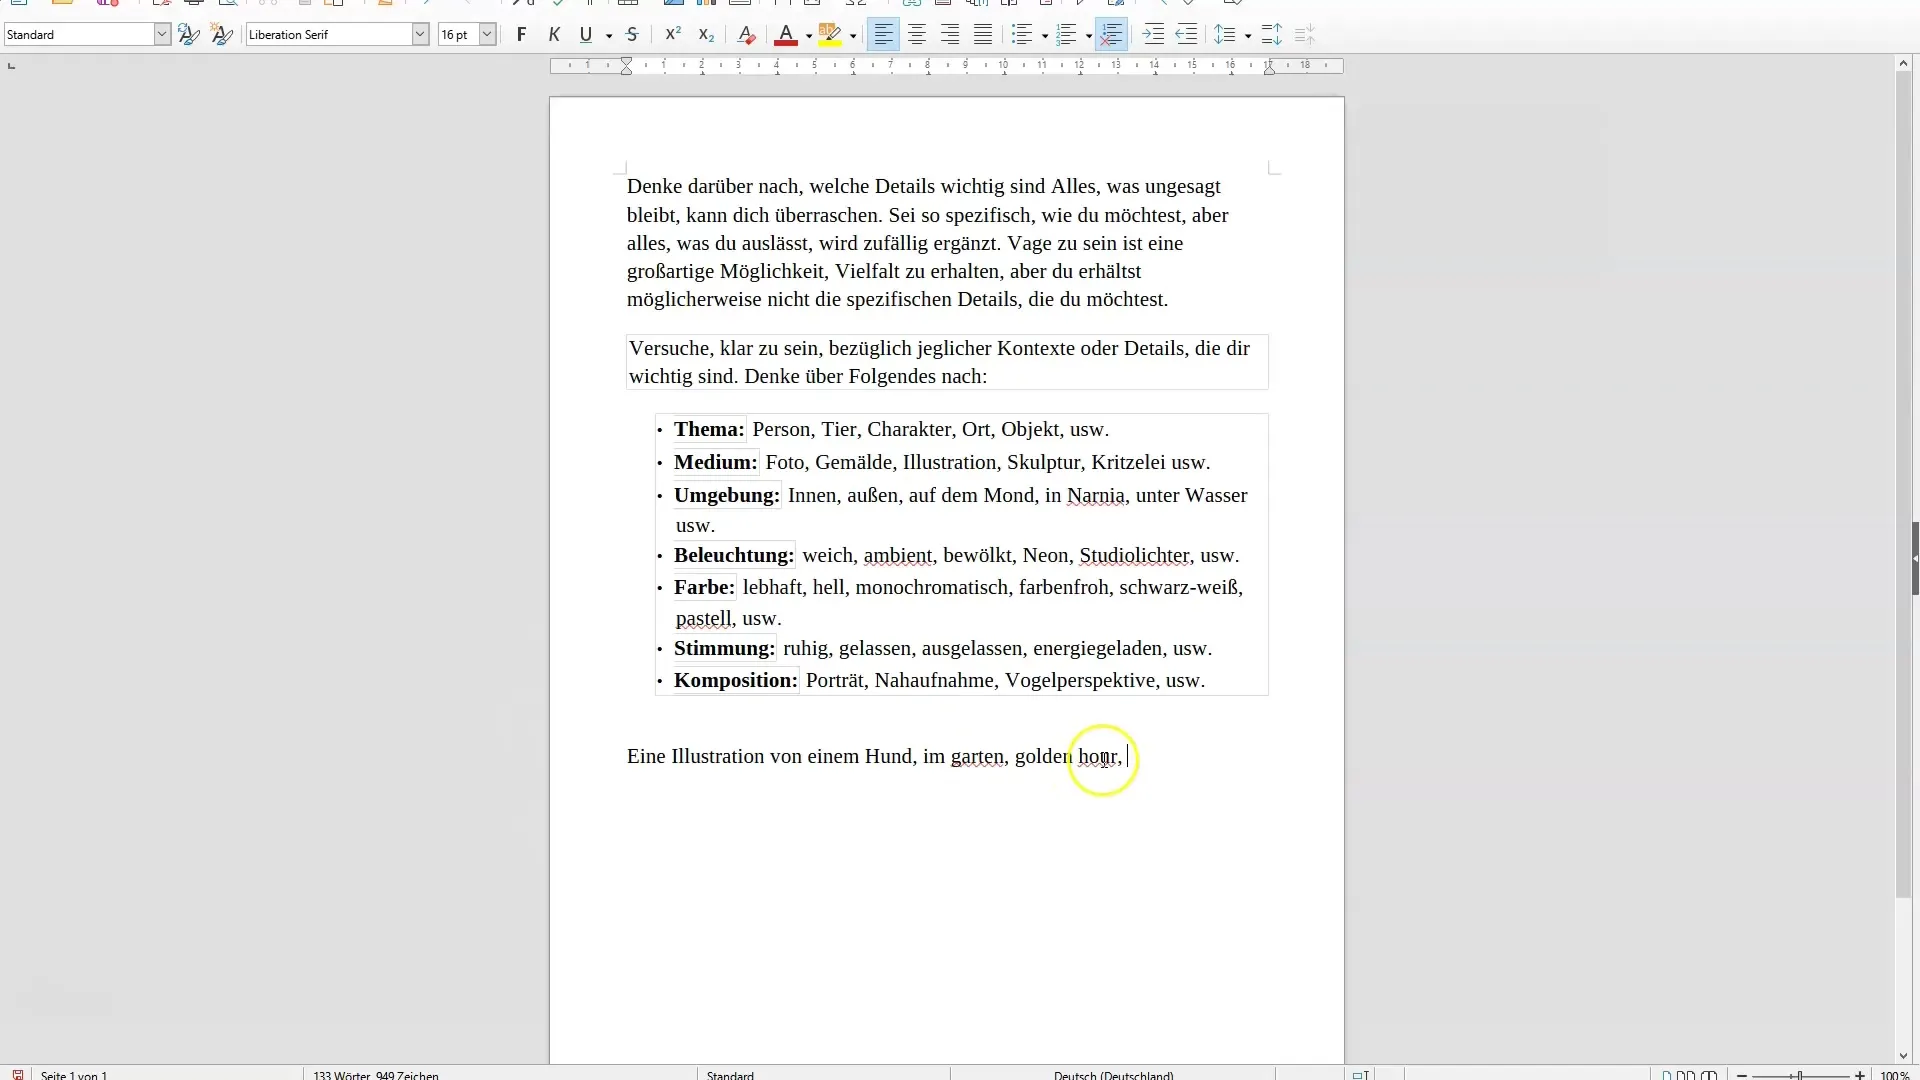Toggle centered text alignment
1920x1080 pixels.
(916, 34)
